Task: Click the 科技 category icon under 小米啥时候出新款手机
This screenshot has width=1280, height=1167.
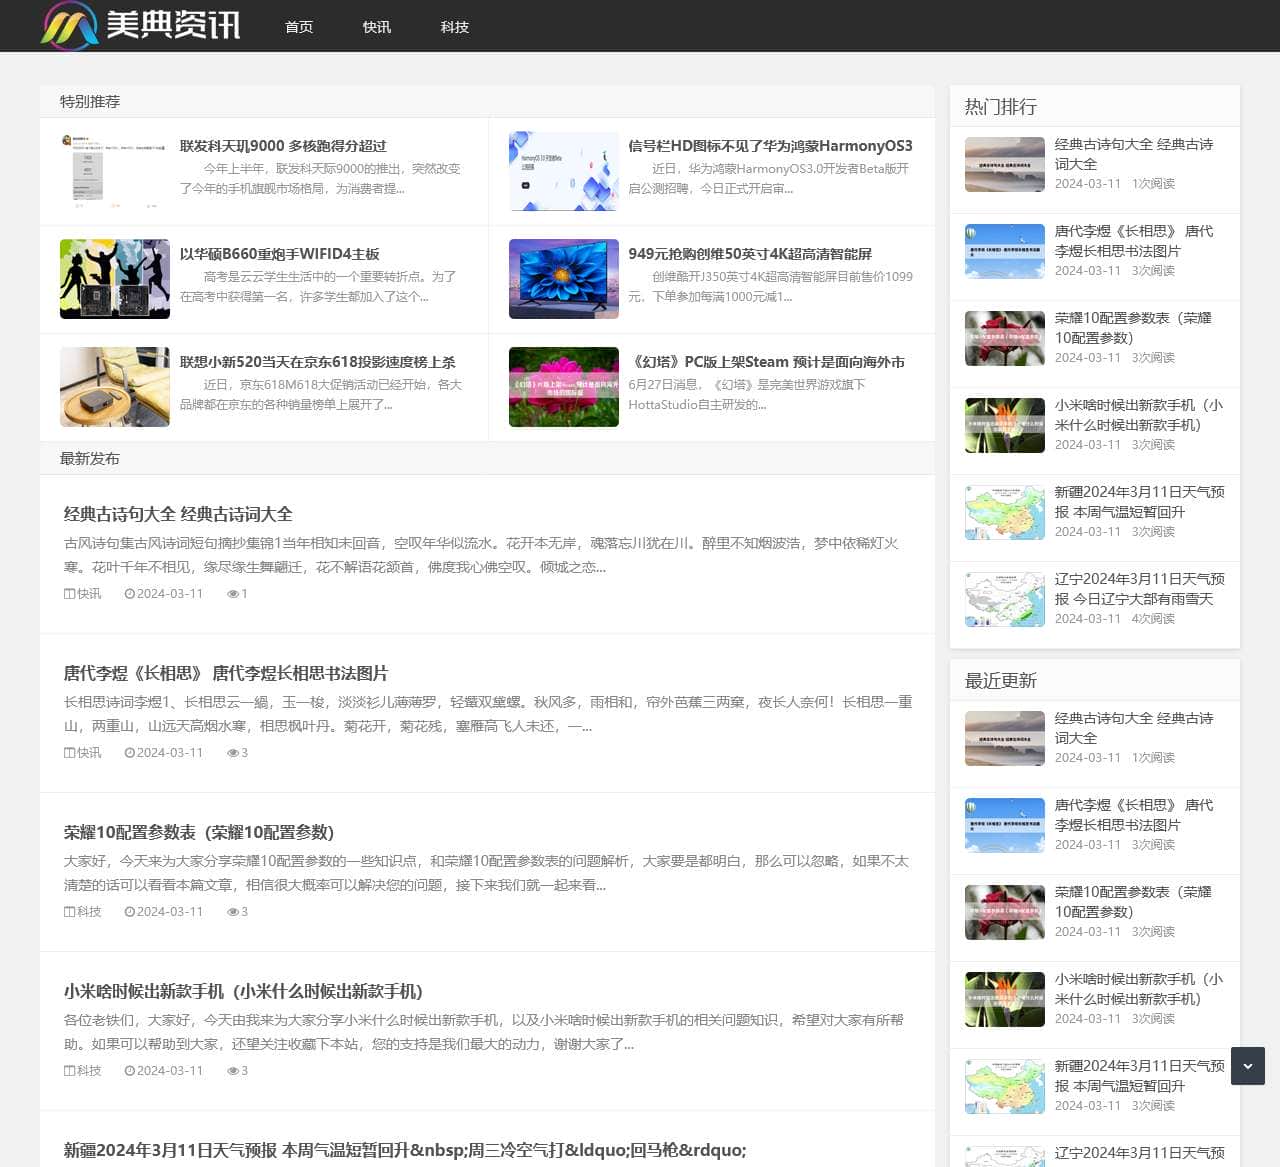Action: [x=67, y=1070]
